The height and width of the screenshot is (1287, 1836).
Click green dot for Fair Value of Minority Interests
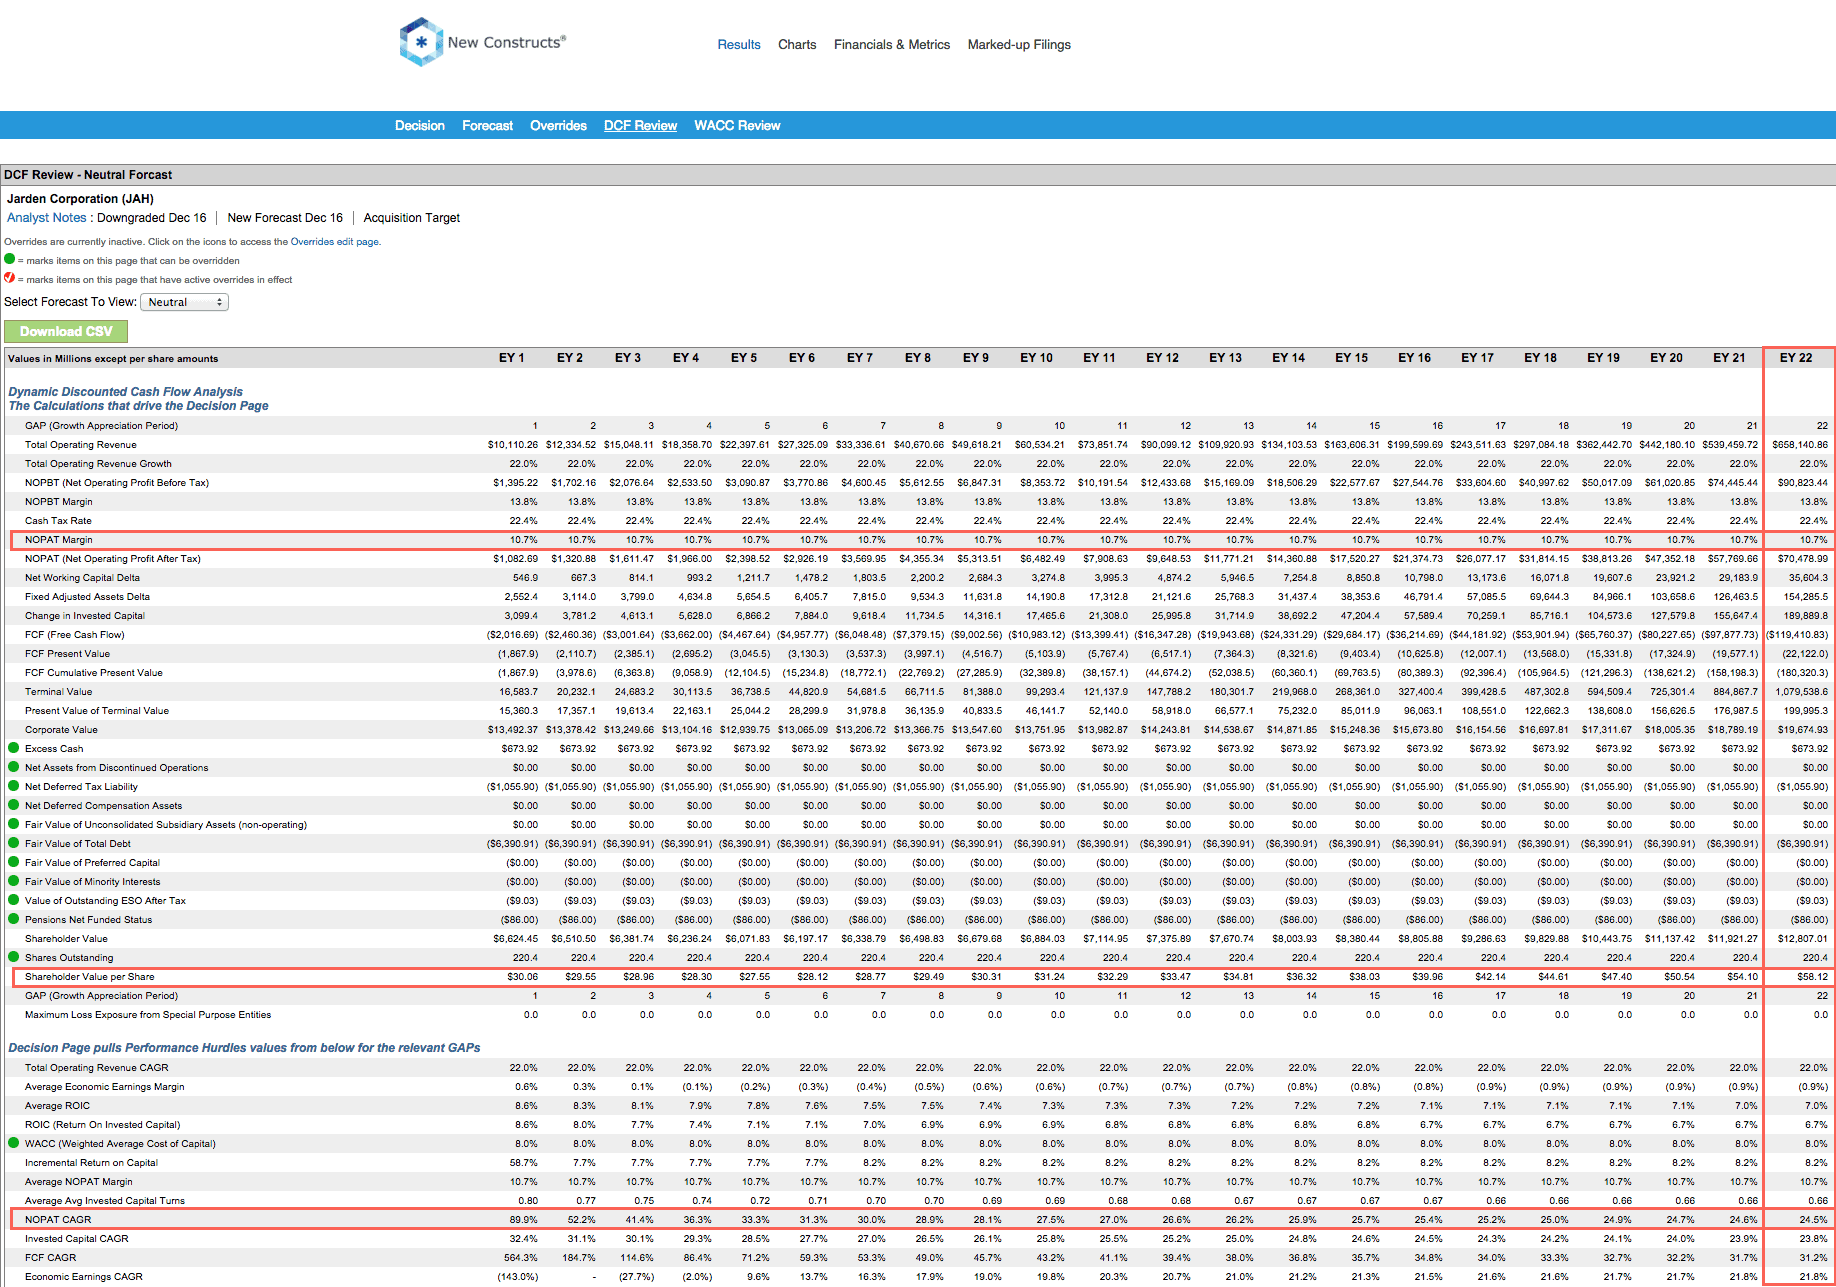pos(14,881)
